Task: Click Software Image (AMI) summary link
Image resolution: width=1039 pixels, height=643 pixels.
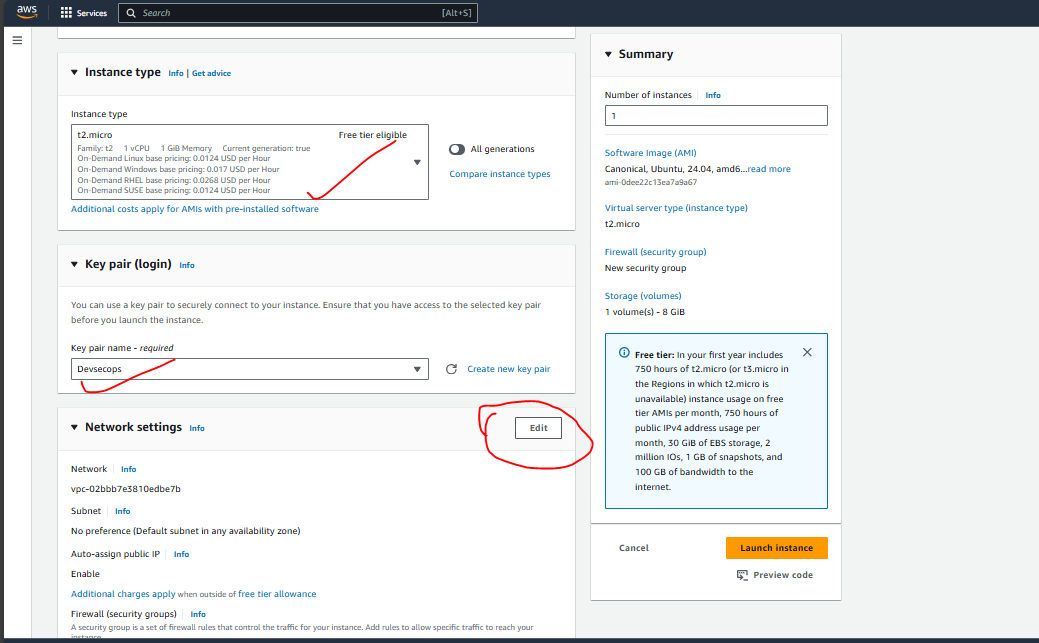Action: click(650, 152)
